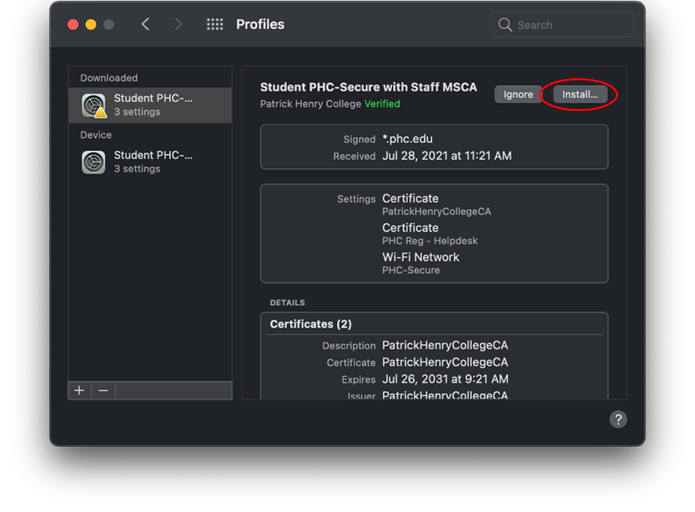Click the 'Wi-Fi Network' setting entry

tap(421, 257)
